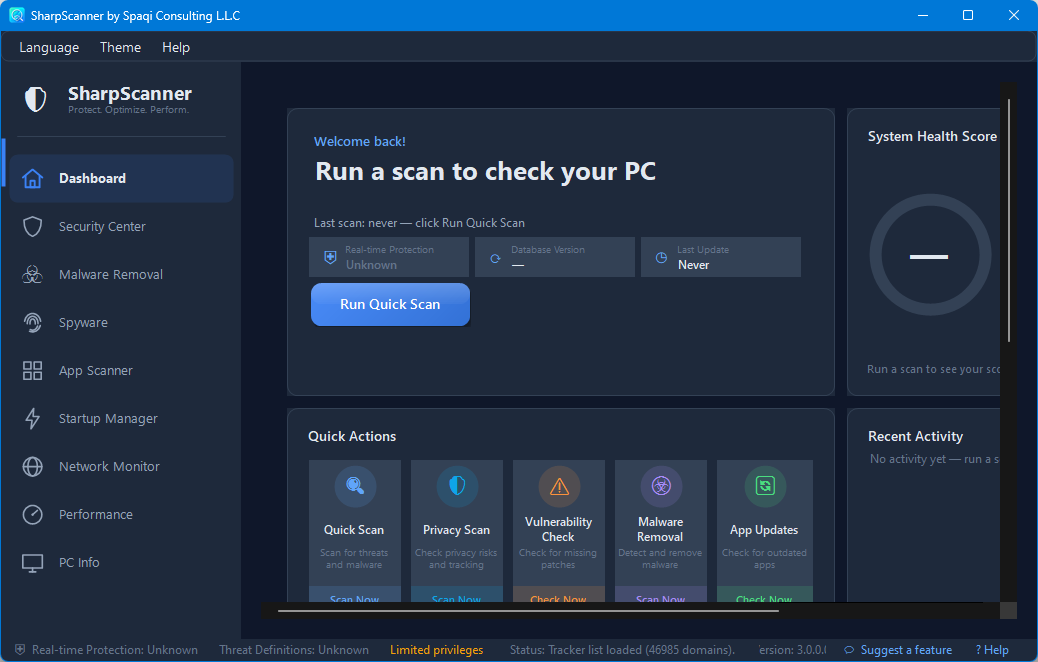Click the Malware Removal biohazard card icon
The width and height of the screenshot is (1038, 662).
tap(661, 486)
